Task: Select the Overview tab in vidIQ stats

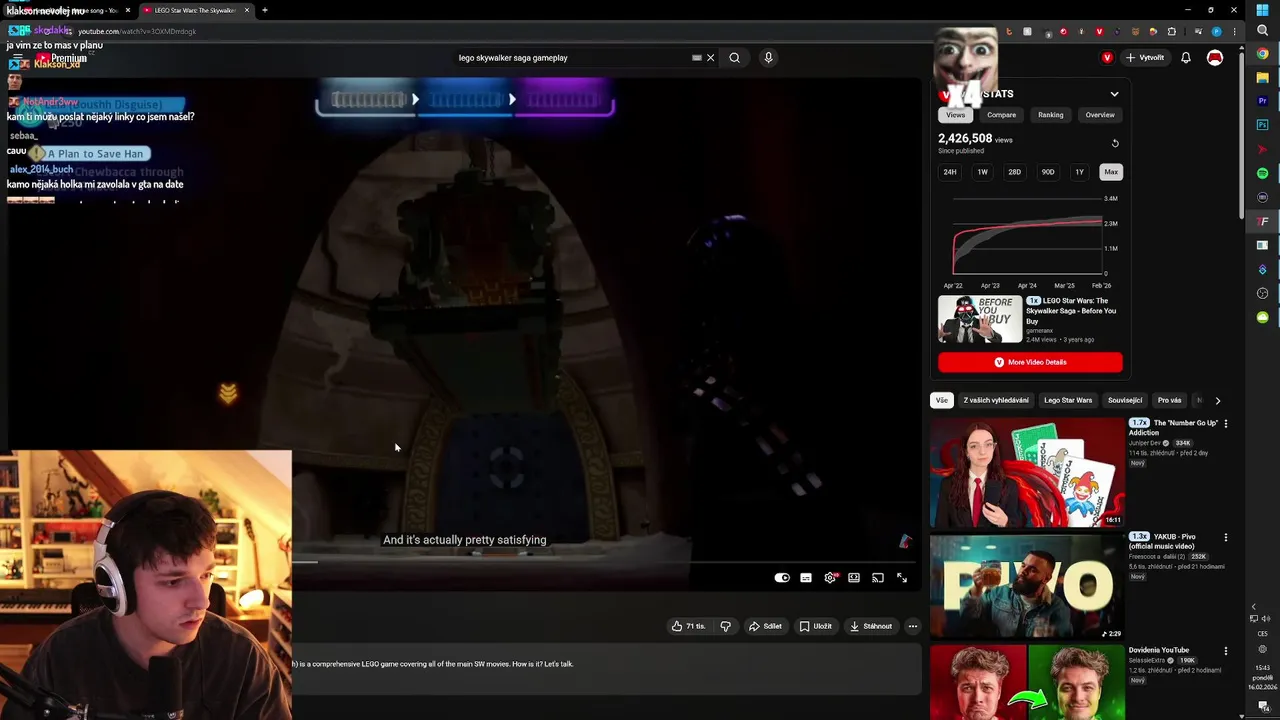Action: click(1100, 115)
